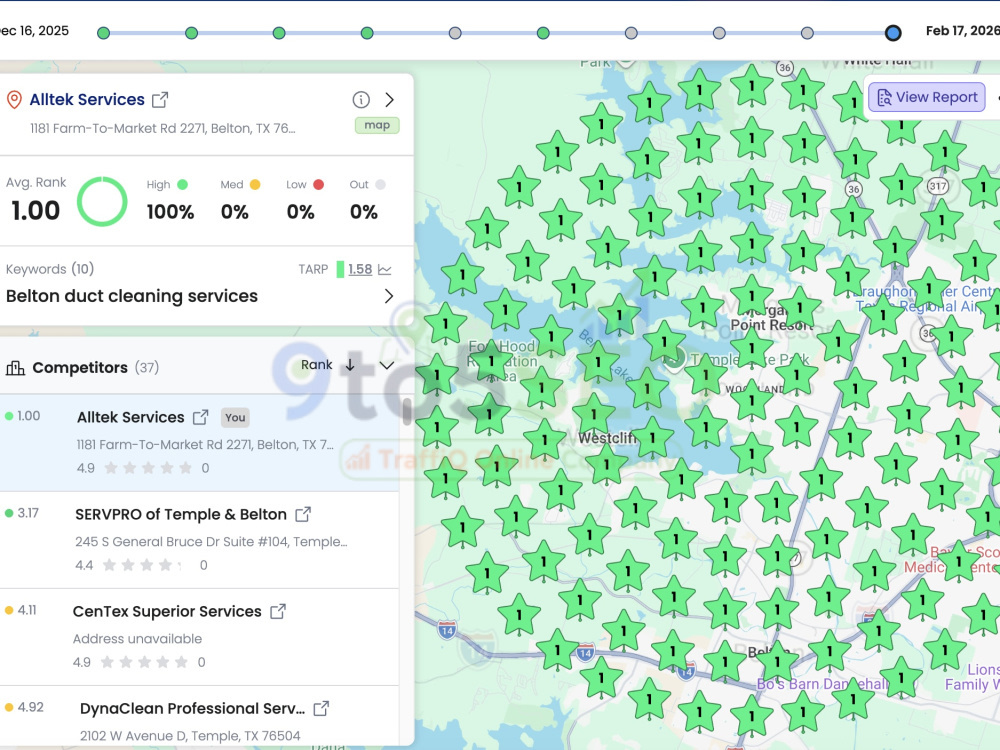Open external link for SERVPRO of Temple & Belton
Viewport: 1000px width, 750px height.
303,514
